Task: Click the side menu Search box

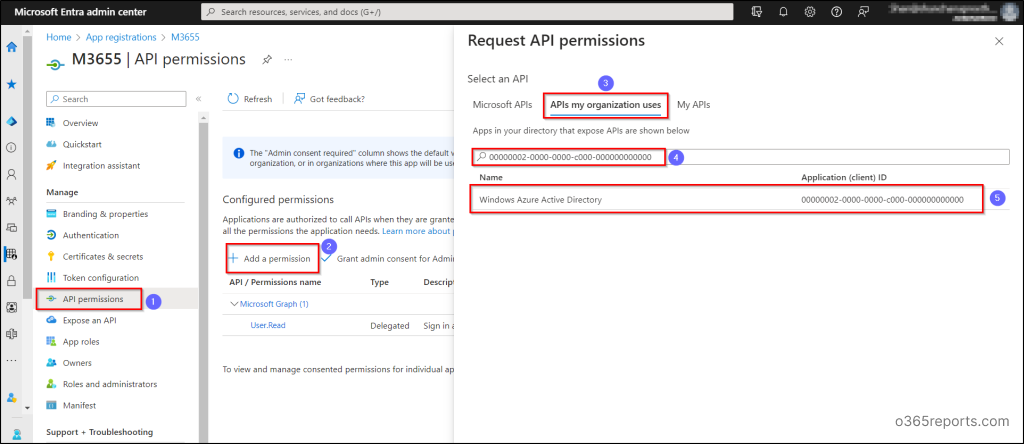Action: [116, 99]
